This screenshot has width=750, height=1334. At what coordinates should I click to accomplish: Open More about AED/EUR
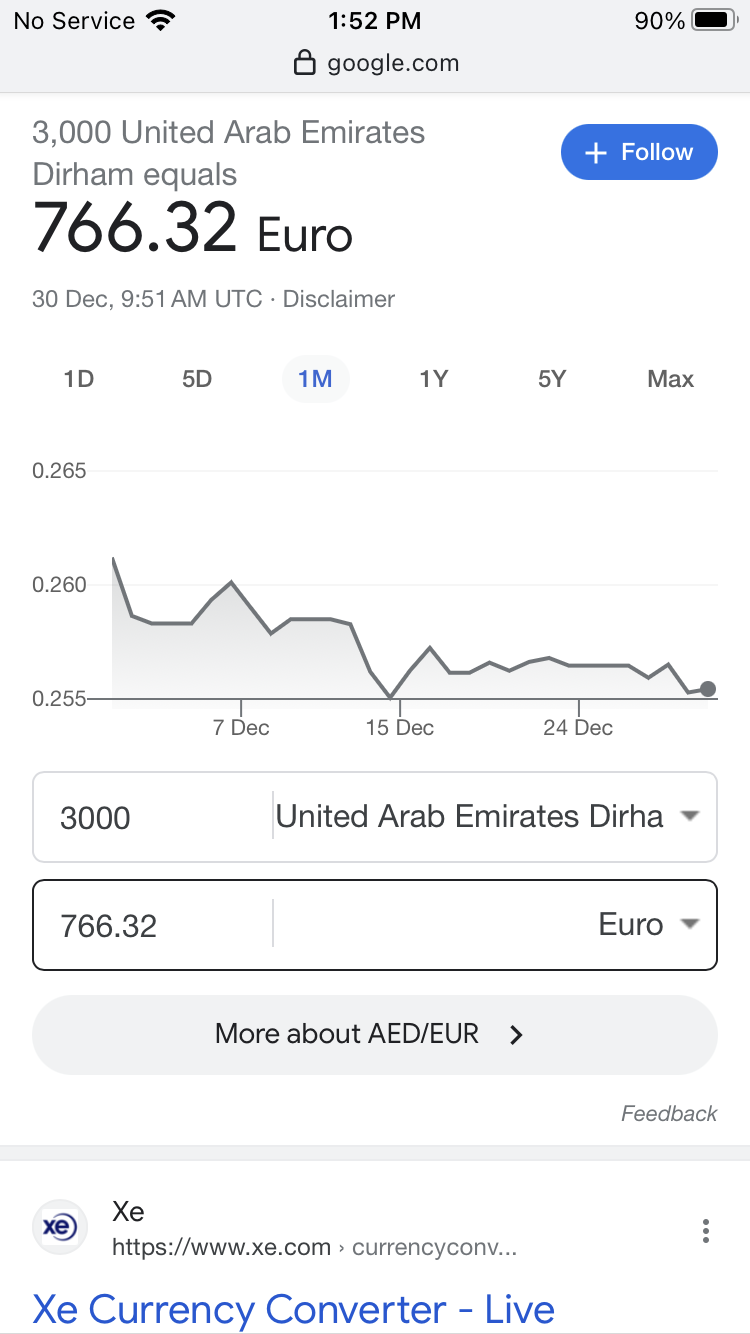375,1035
